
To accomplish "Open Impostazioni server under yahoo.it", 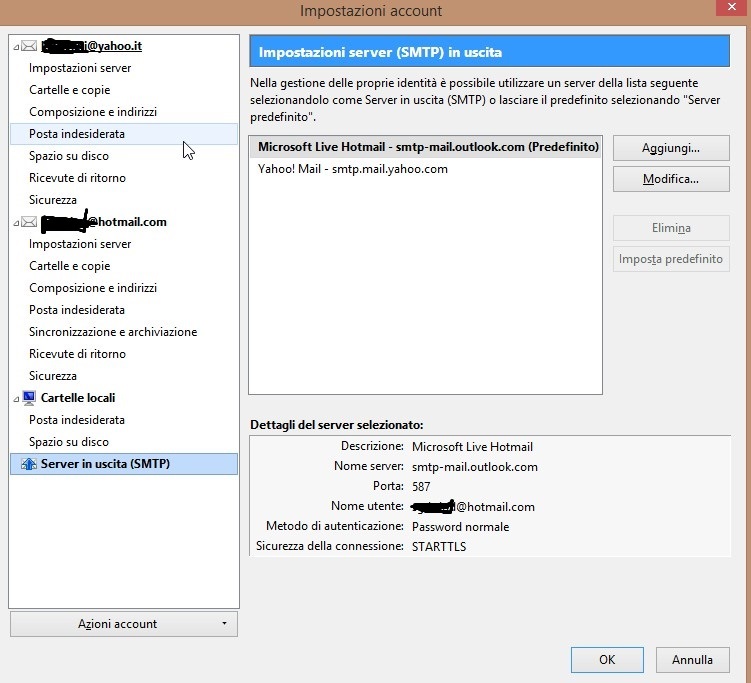I will click(80, 68).
